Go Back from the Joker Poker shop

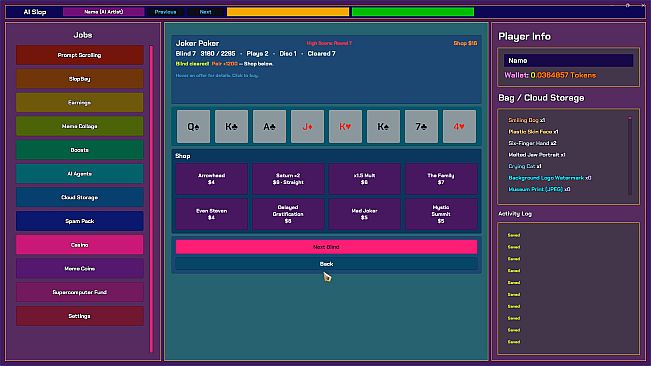click(326, 264)
